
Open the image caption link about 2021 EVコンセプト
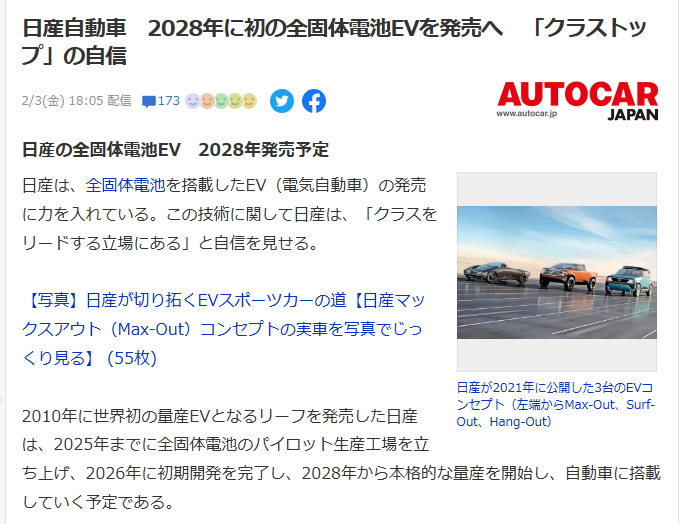click(556, 404)
